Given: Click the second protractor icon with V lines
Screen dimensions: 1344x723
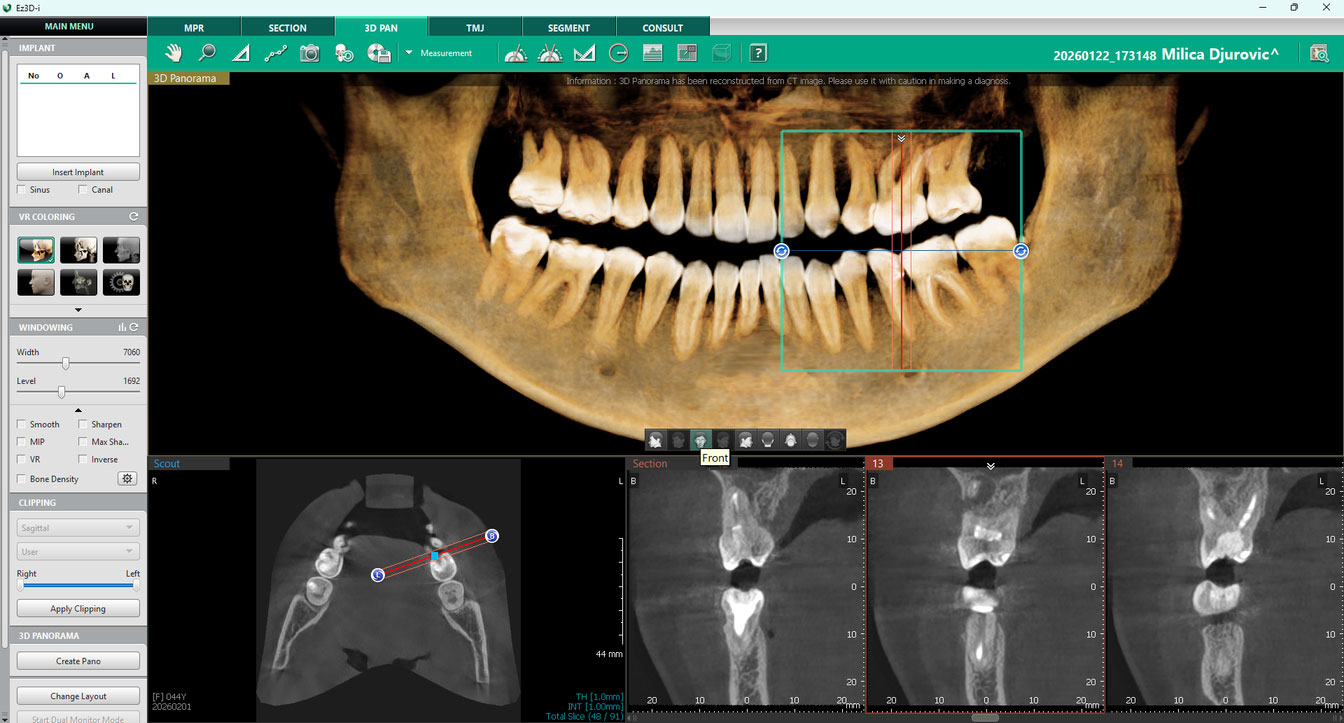Looking at the screenshot, I should coord(550,53).
